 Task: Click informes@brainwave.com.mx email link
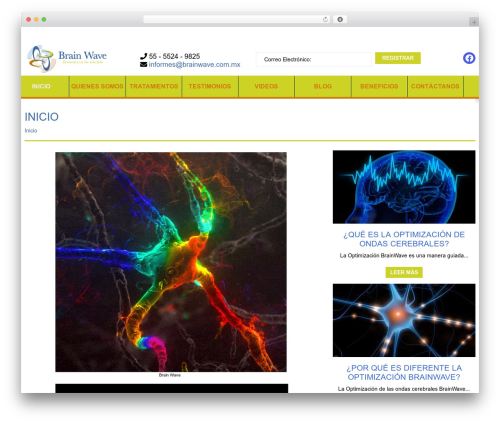click(194, 65)
